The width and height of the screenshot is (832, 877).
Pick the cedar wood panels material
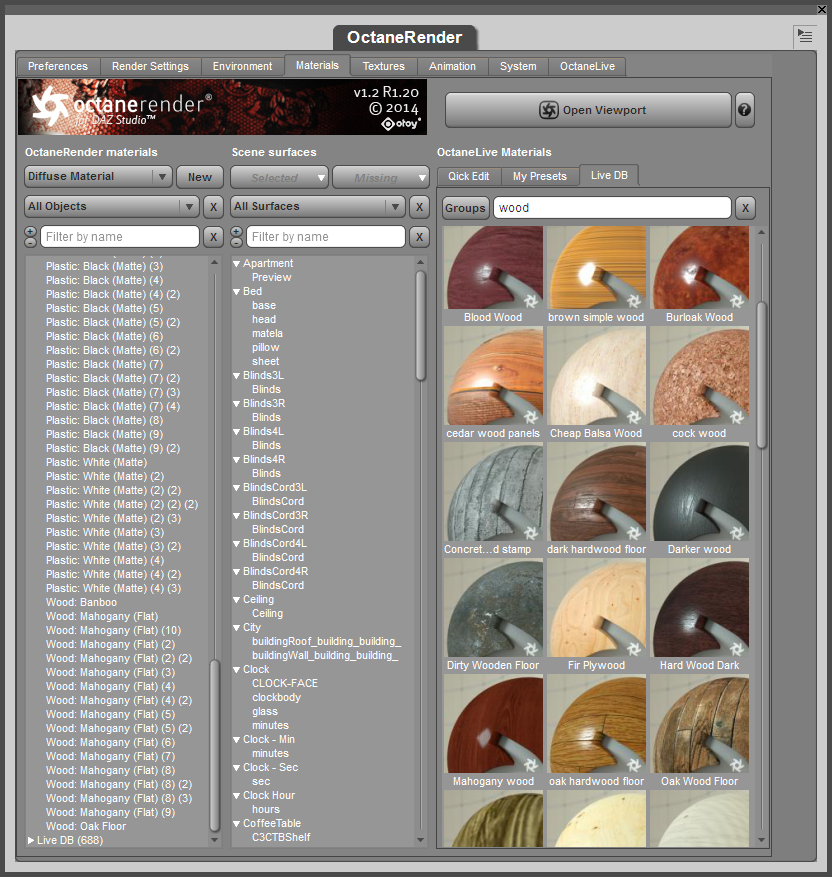coord(493,376)
